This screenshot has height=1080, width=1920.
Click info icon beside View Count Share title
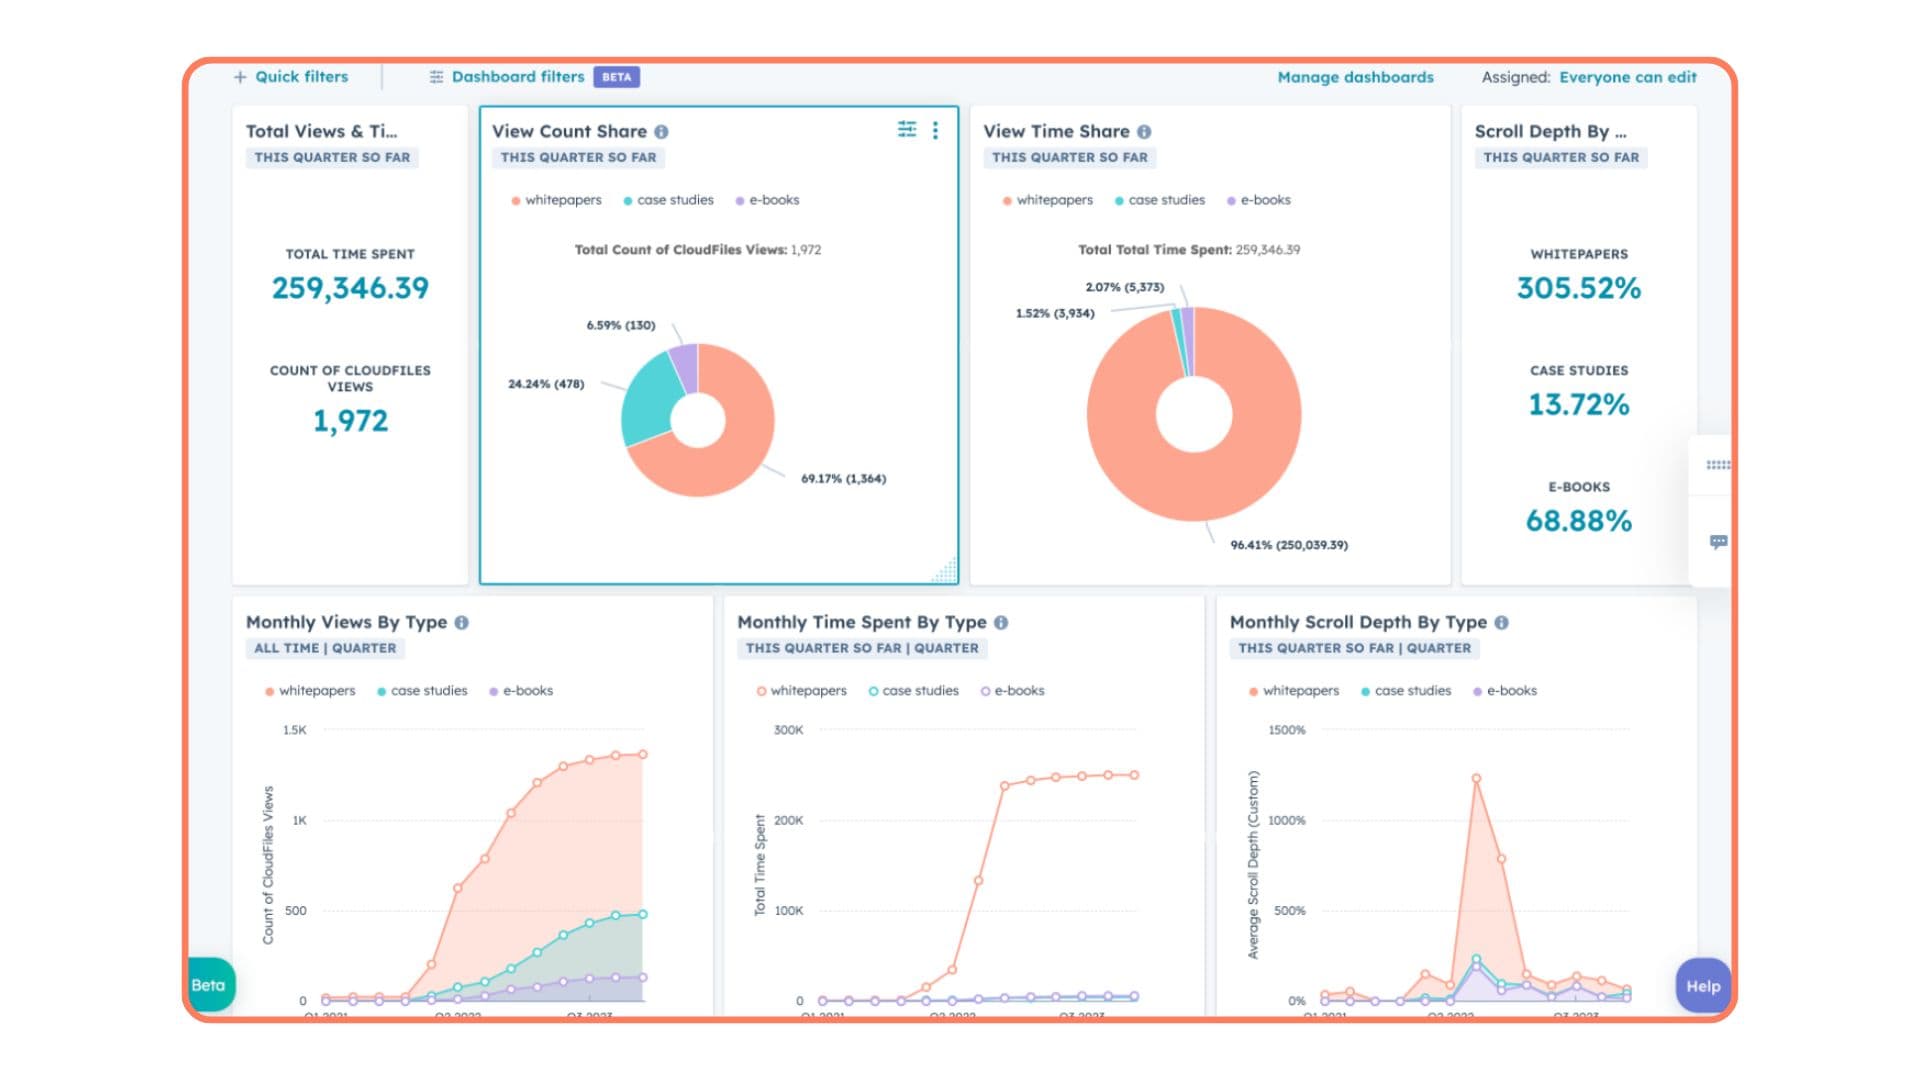pyautogui.click(x=662, y=132)
